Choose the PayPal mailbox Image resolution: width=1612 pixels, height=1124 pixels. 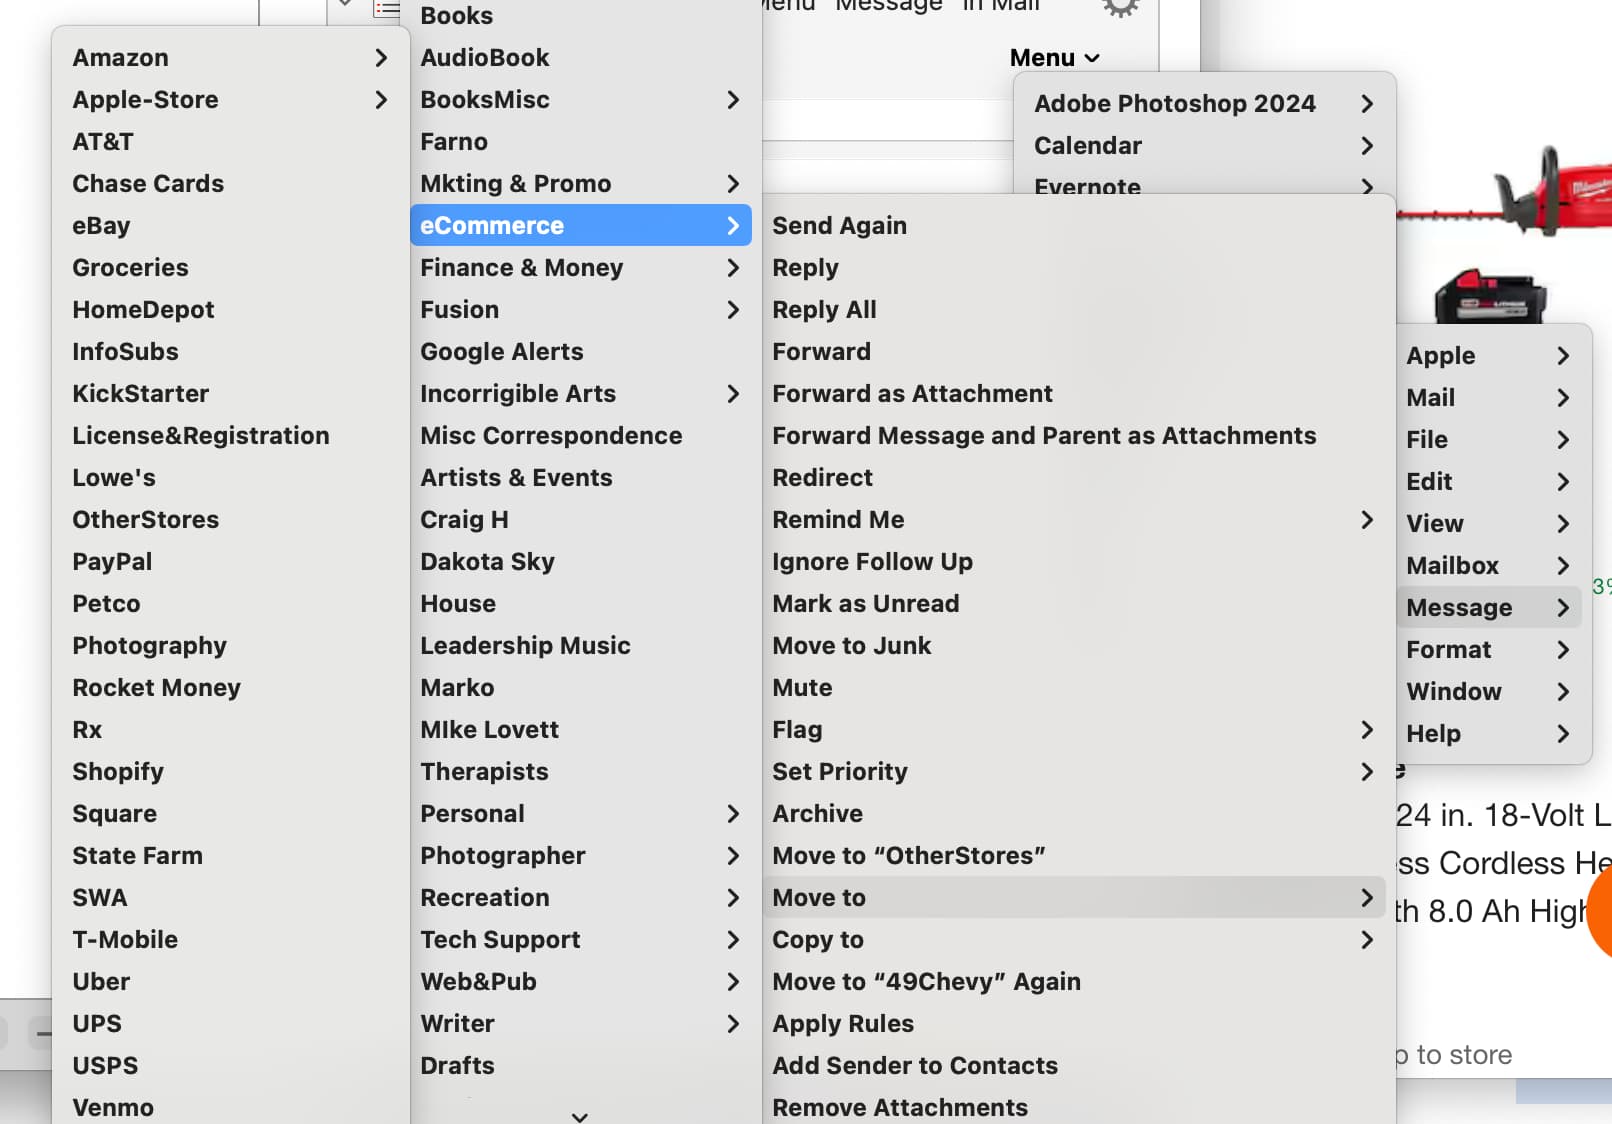pos(230,562)
